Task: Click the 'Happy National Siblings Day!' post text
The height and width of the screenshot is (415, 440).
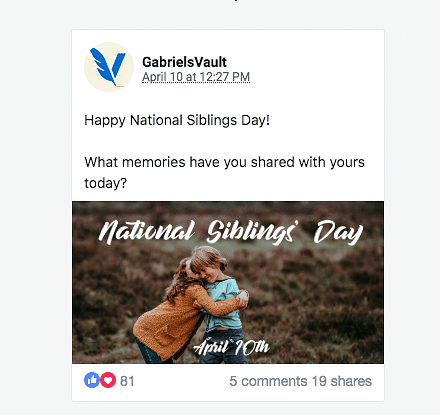Action: (177, 120)
